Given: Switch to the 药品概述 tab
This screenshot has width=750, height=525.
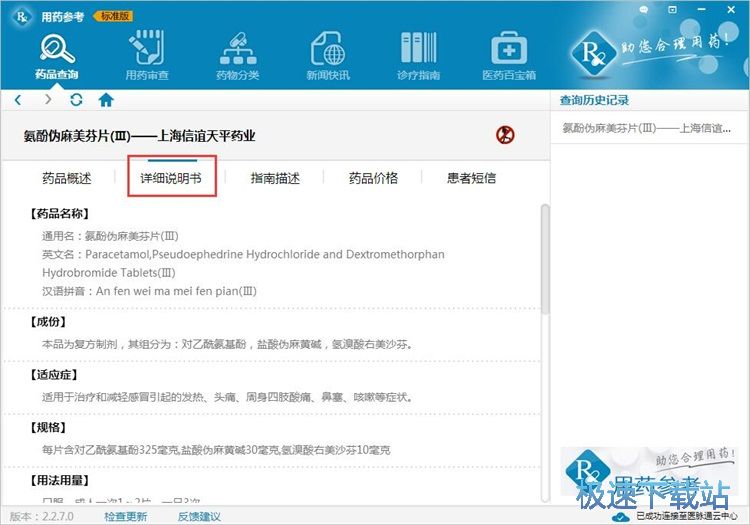Looking at the screenshot, I should coord(66,178).
